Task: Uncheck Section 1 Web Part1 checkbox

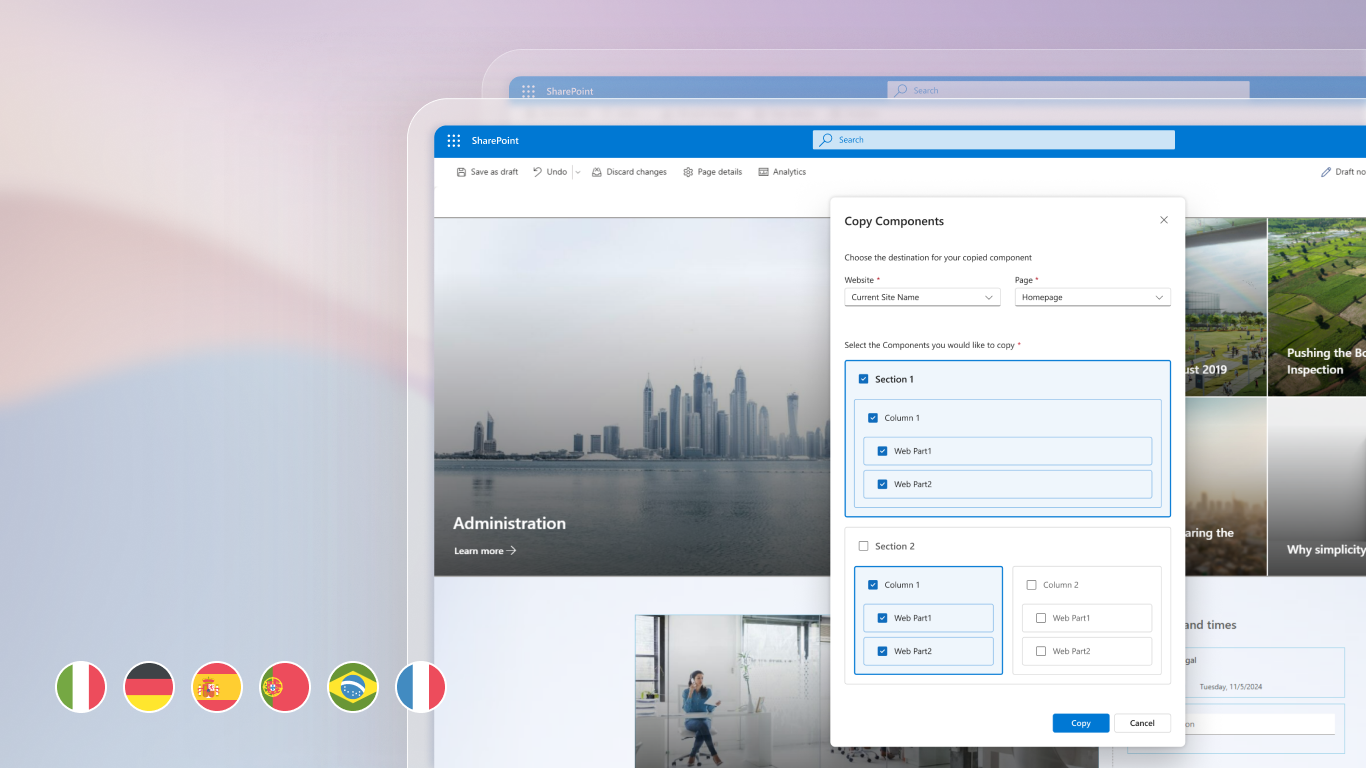Action: (x=883, y=451)
